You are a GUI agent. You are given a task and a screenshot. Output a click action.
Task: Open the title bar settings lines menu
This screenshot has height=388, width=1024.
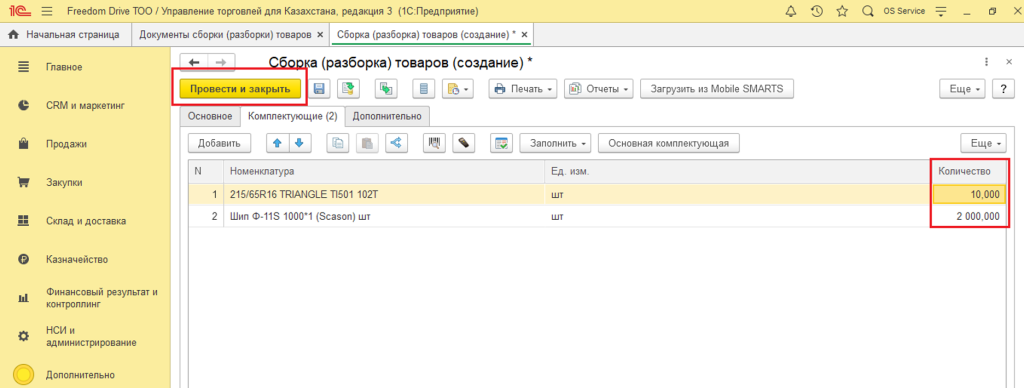point(941,11)
